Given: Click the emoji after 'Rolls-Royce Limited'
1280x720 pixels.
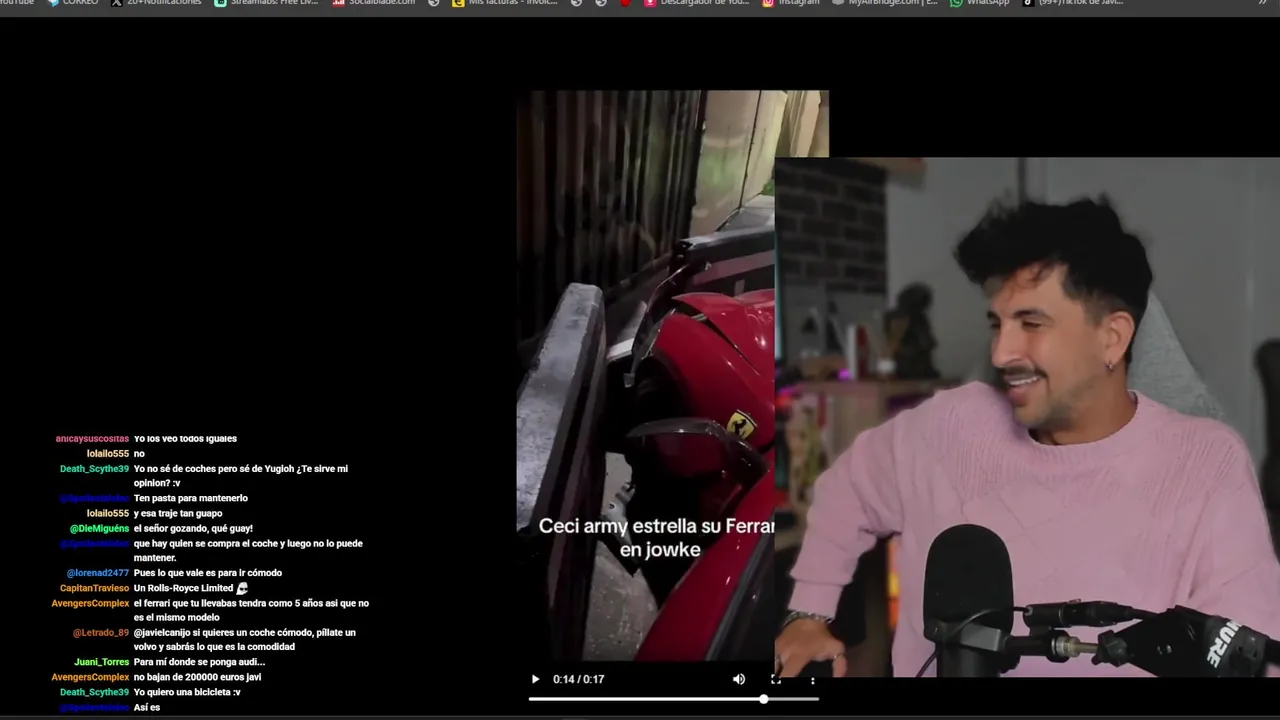Looking at the screenshot, I should coord(242,588).
